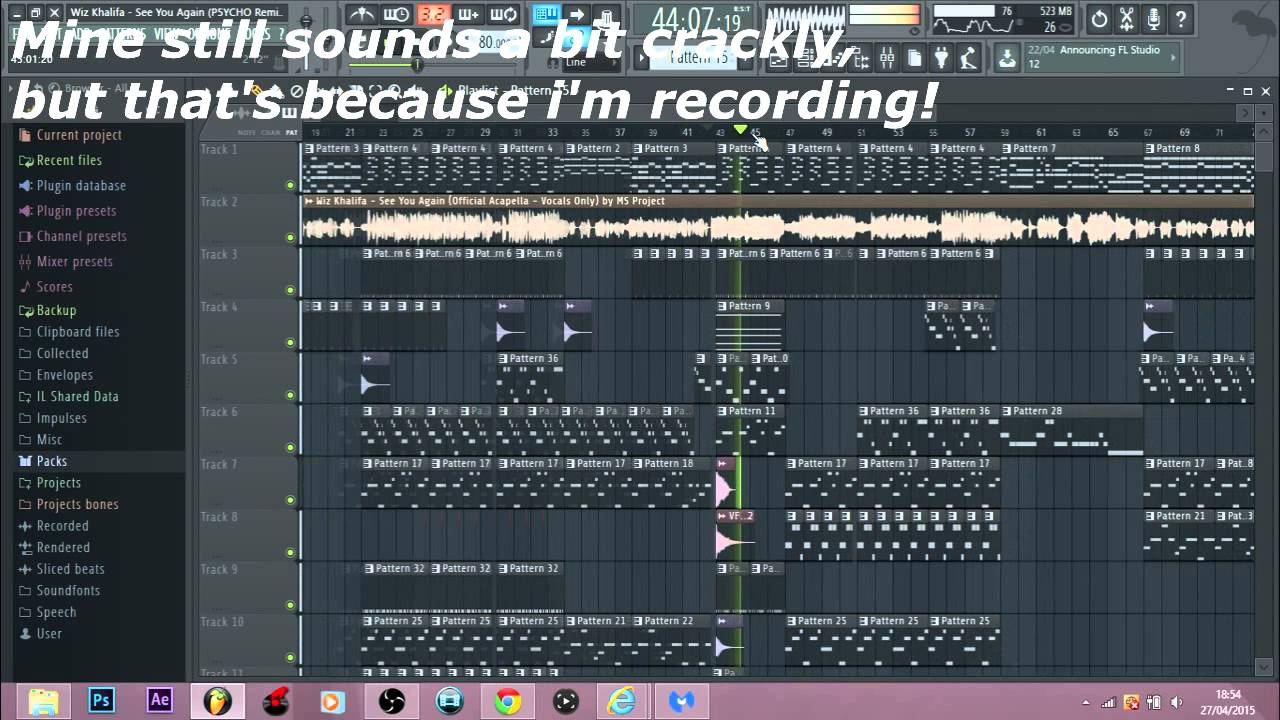Click the news panel arrow button
The height and width of the screenshot is (720, 1280).
pyautogui.click(x=1175, y=58)
